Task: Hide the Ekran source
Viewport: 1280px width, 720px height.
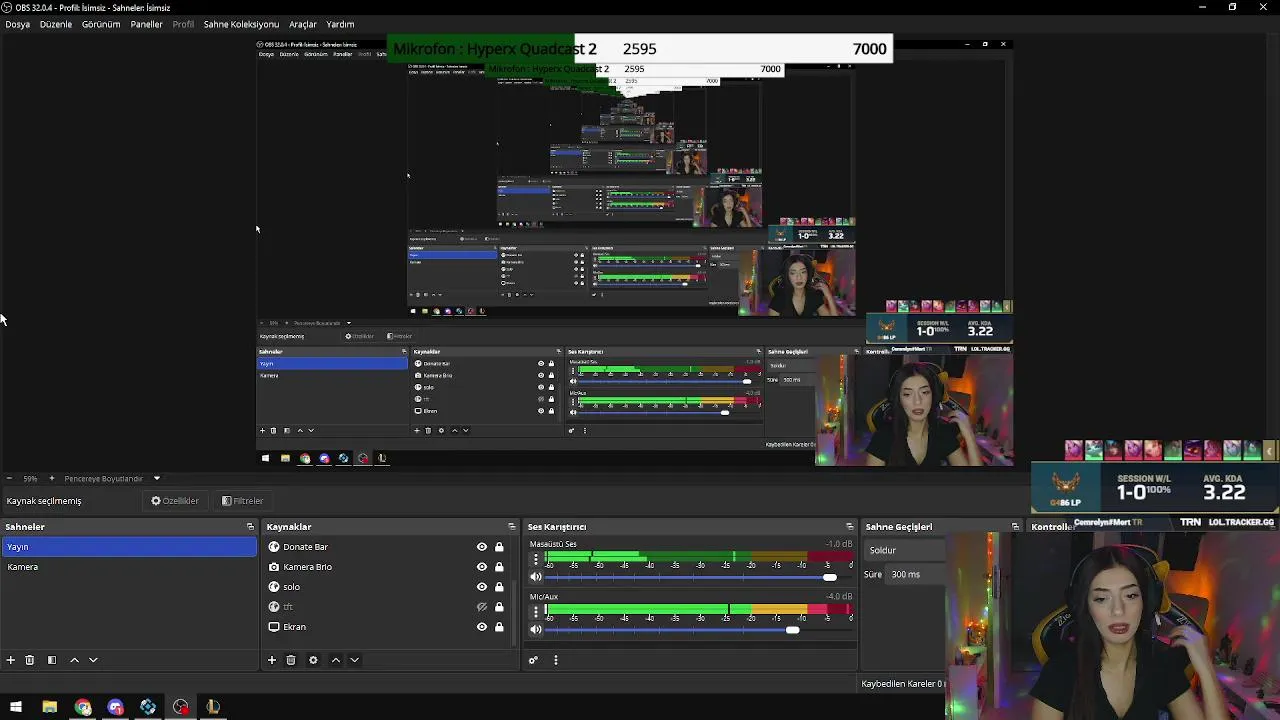Action: pyautogui.click(x=482, y=627)
